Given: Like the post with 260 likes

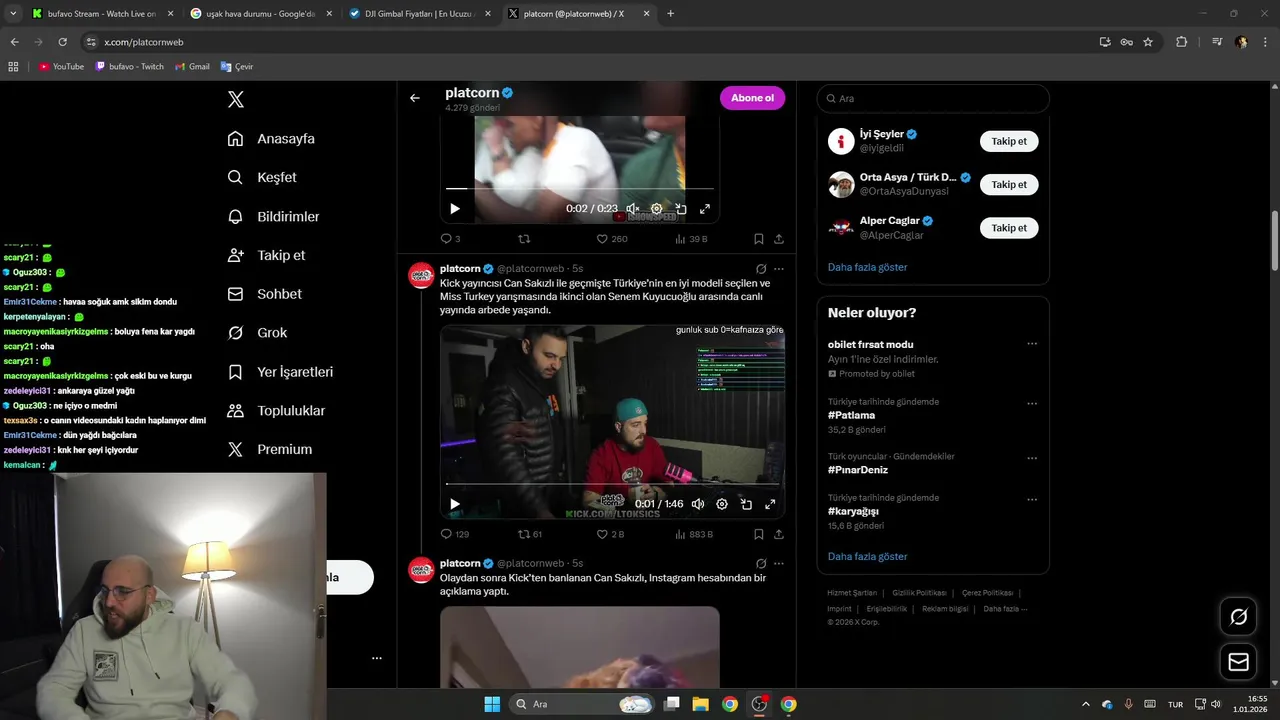Looking at the screenshot, I should tap(612, 239).
